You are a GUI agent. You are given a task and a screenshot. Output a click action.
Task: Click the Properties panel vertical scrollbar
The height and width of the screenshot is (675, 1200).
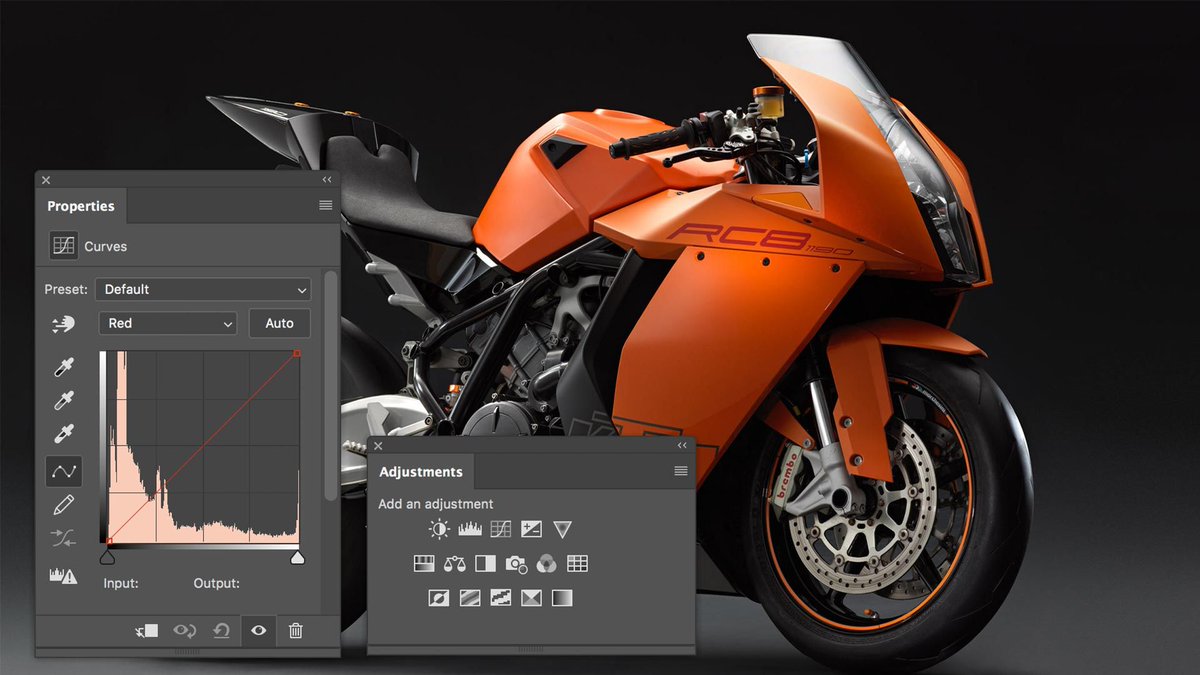pyautogui.click(x=330, y=385)
